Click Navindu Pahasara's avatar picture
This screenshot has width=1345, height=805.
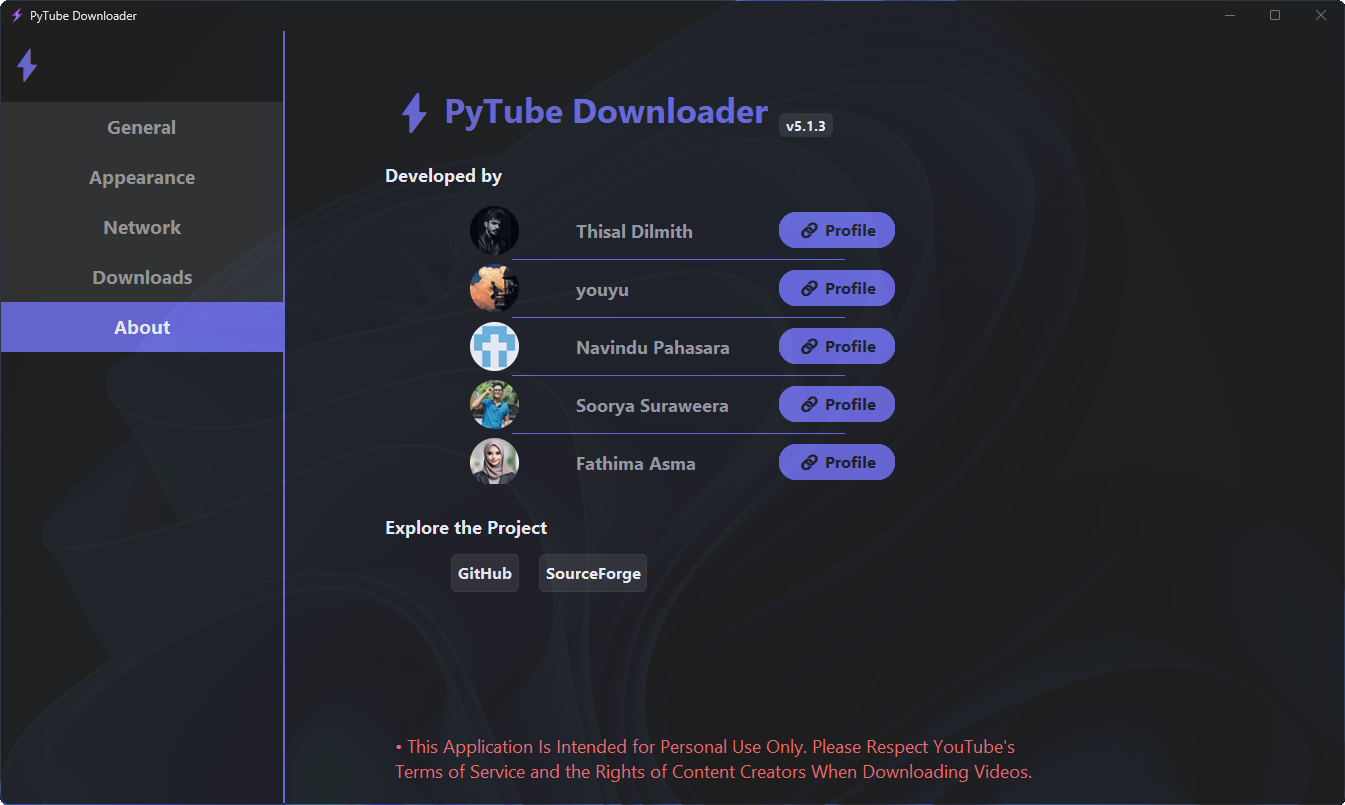point(494,347)
